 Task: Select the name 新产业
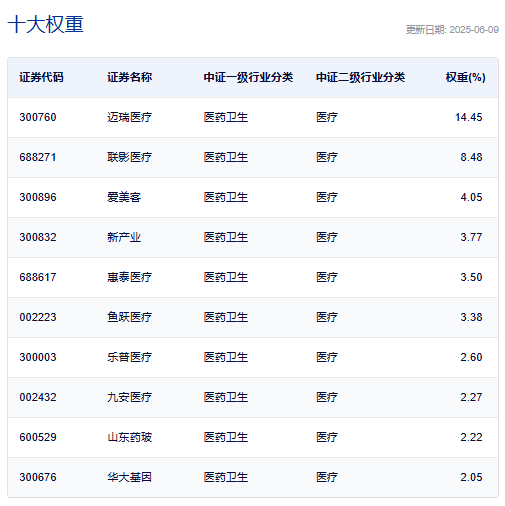(x=124, y=237)
